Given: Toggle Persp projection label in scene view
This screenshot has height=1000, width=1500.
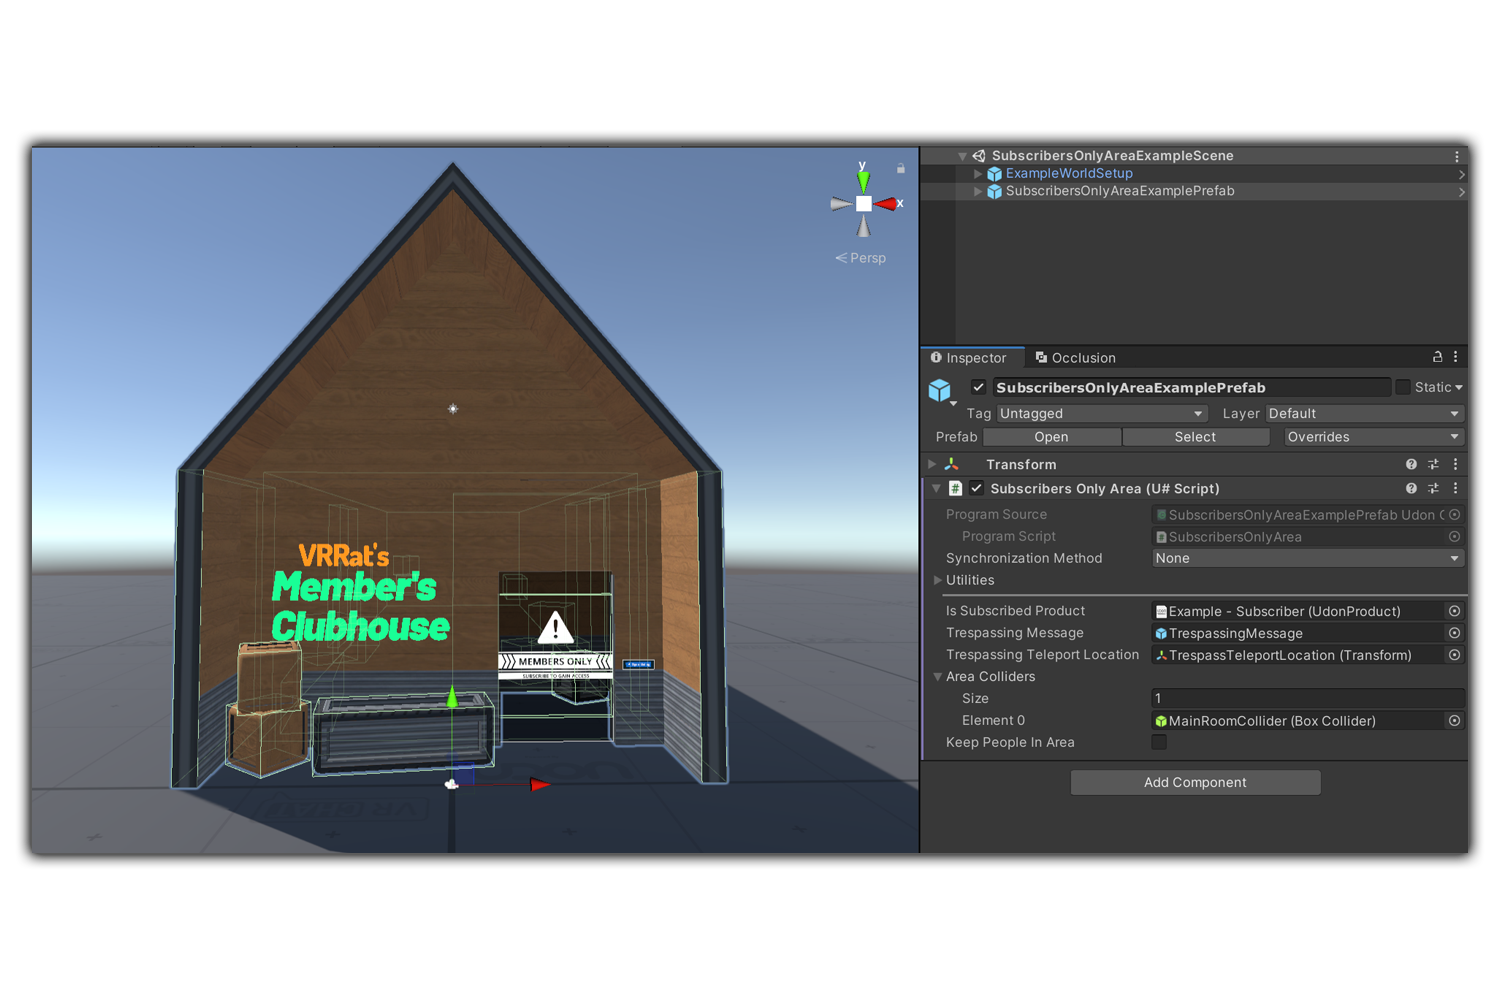Looking at the screenshot, I should tap(861, 258).
